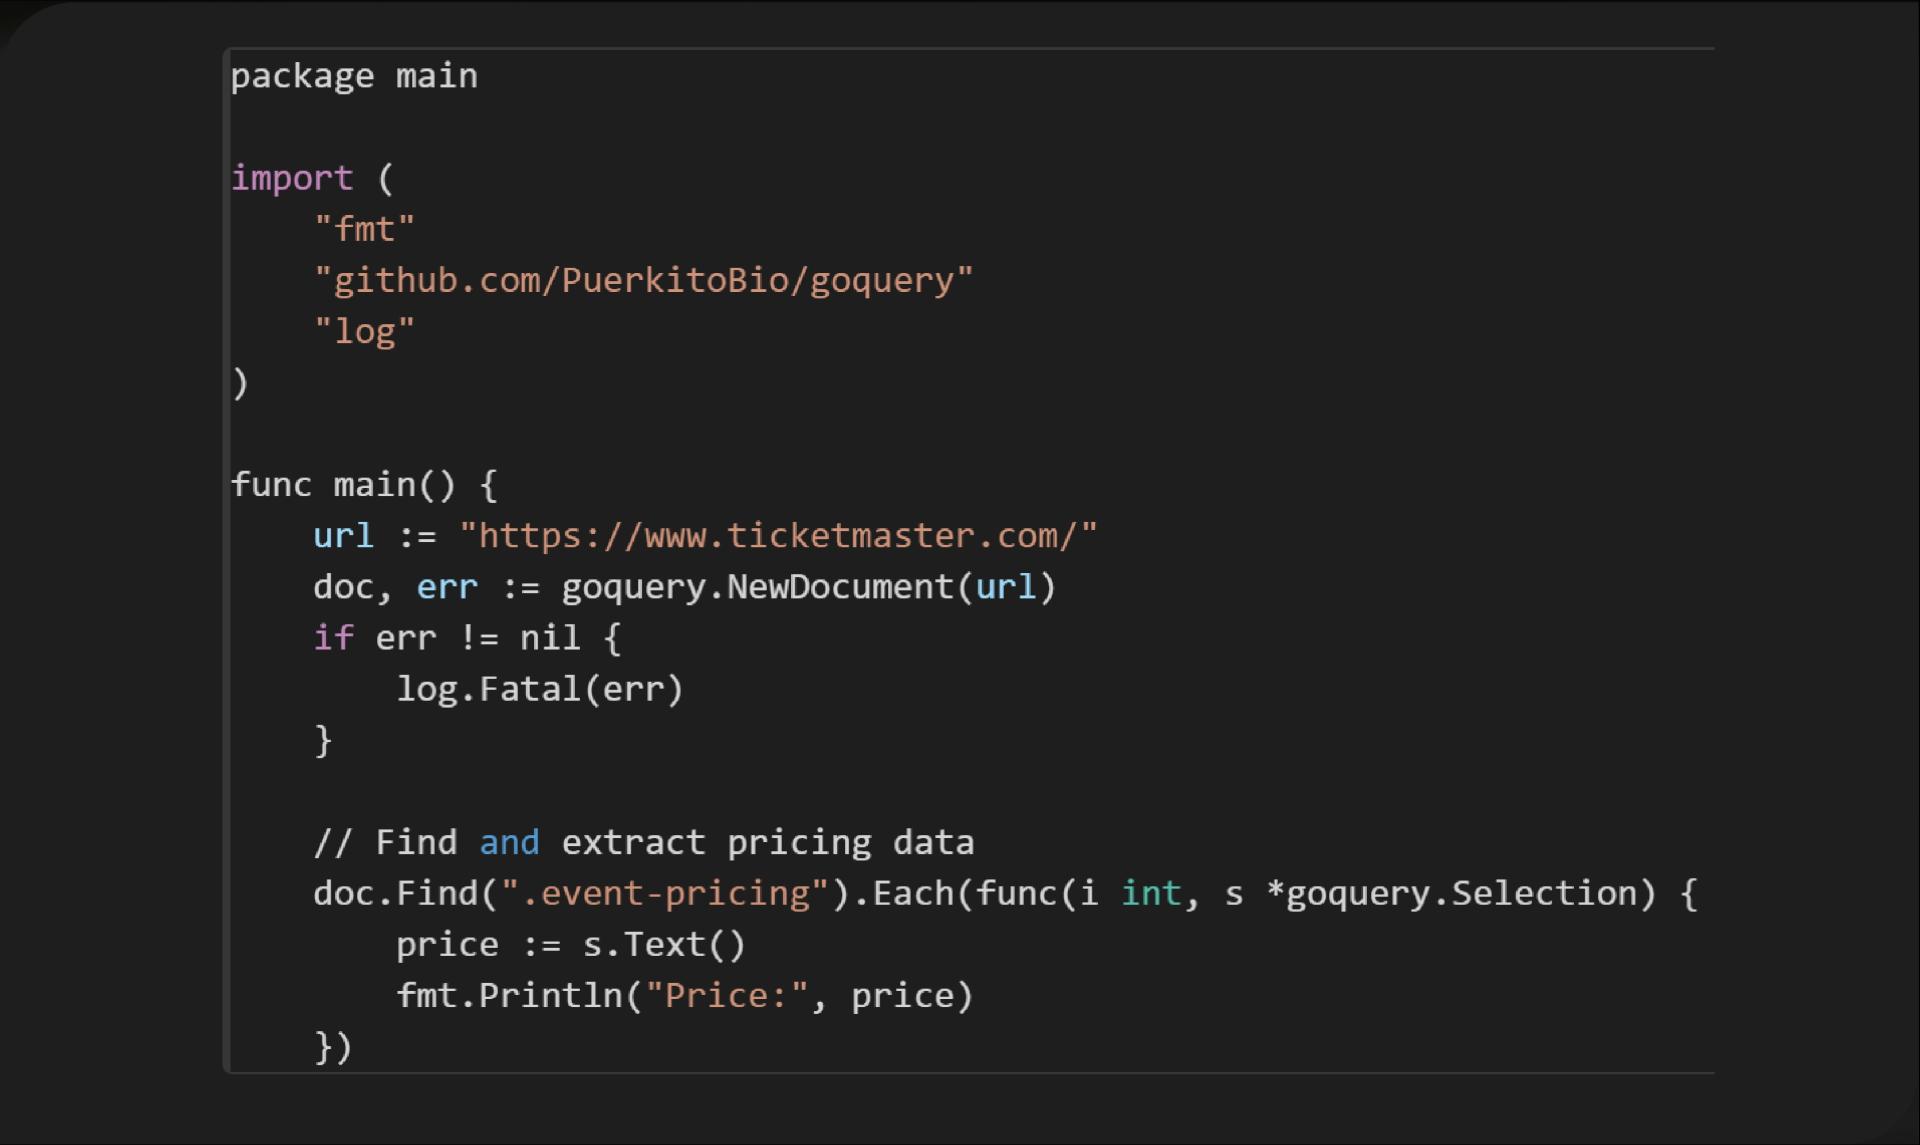This screenshot has height=1145, width=1920.
Task: Select the "err" variable identifier
Action: tap(446, 587)
